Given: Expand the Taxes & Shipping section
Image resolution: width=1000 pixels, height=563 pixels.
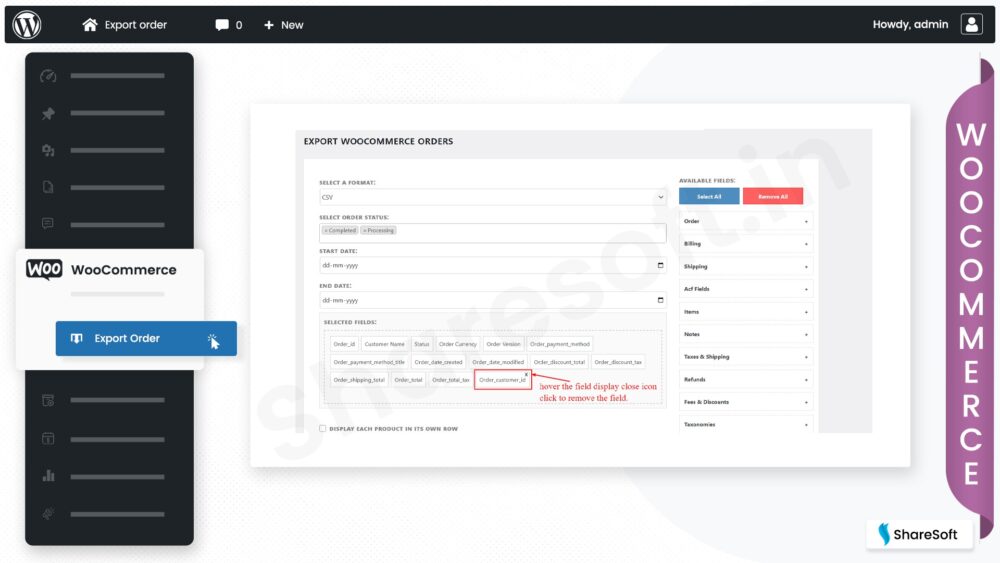Looking at the screenshot, I should coord(746,357).
